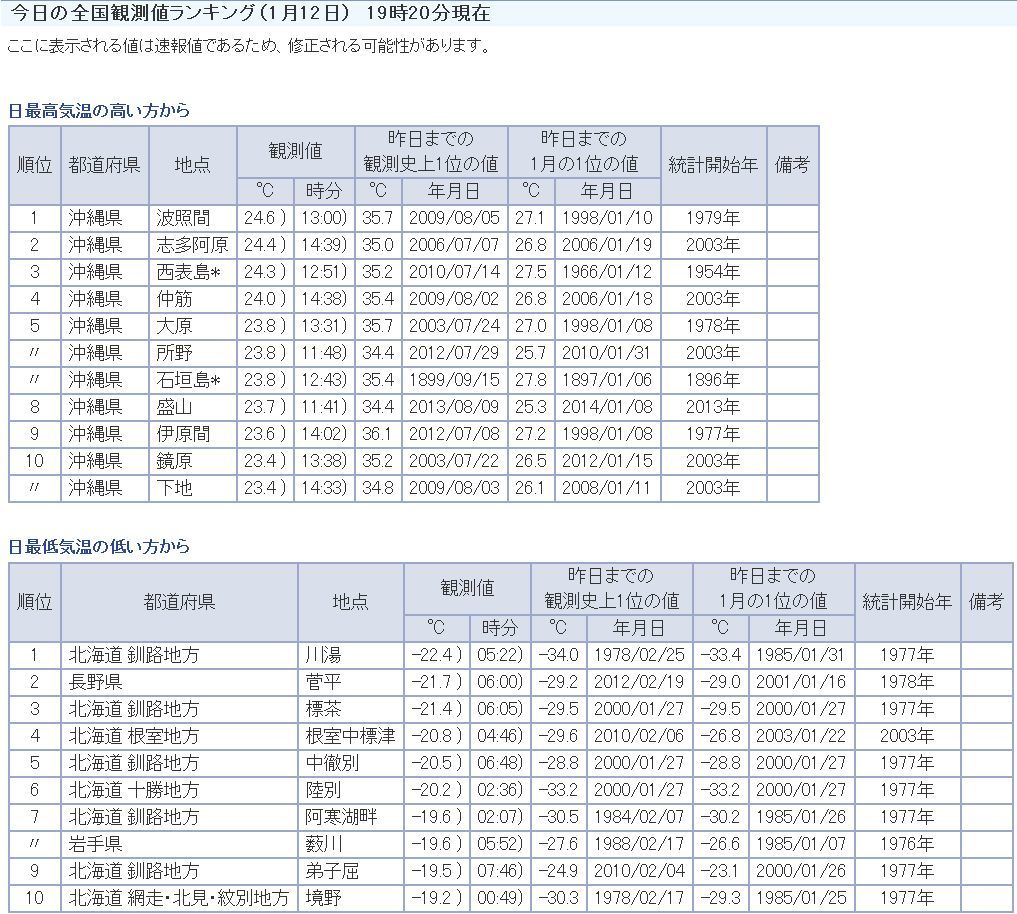This screenshot has width=1017, height=914.
Task: Select the 北海道 十勝地方 region cell
Action: click(x=134, y=790)
